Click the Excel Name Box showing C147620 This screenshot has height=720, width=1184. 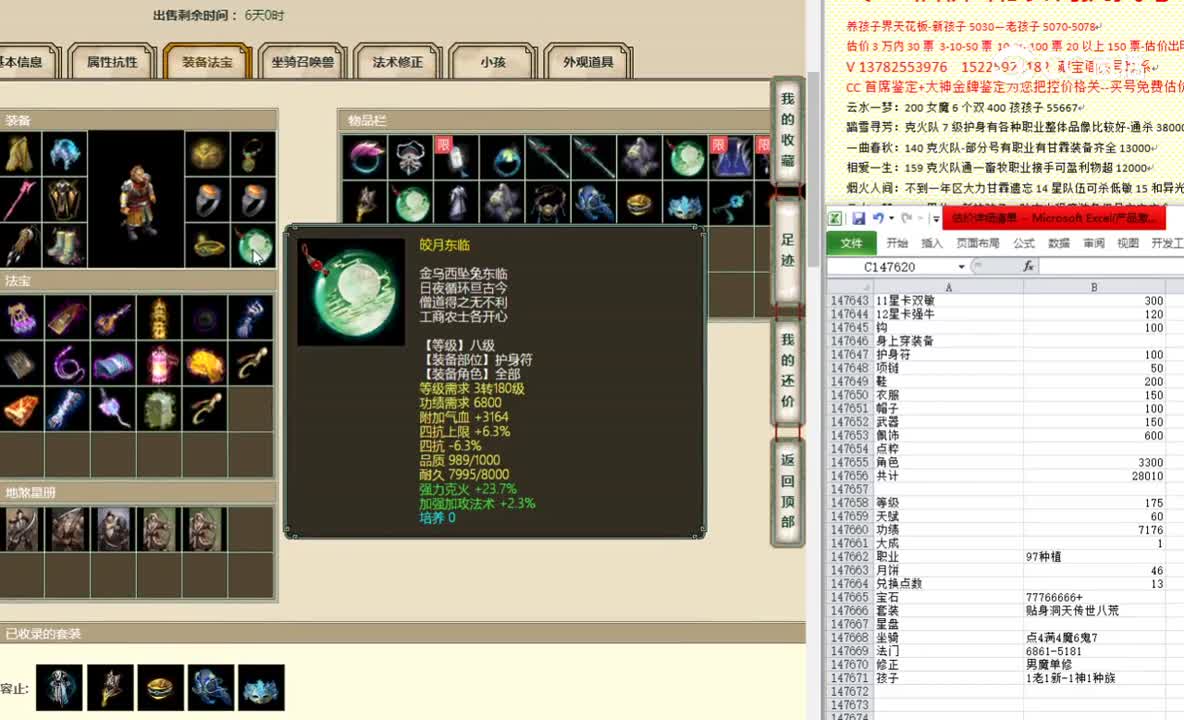891,267
